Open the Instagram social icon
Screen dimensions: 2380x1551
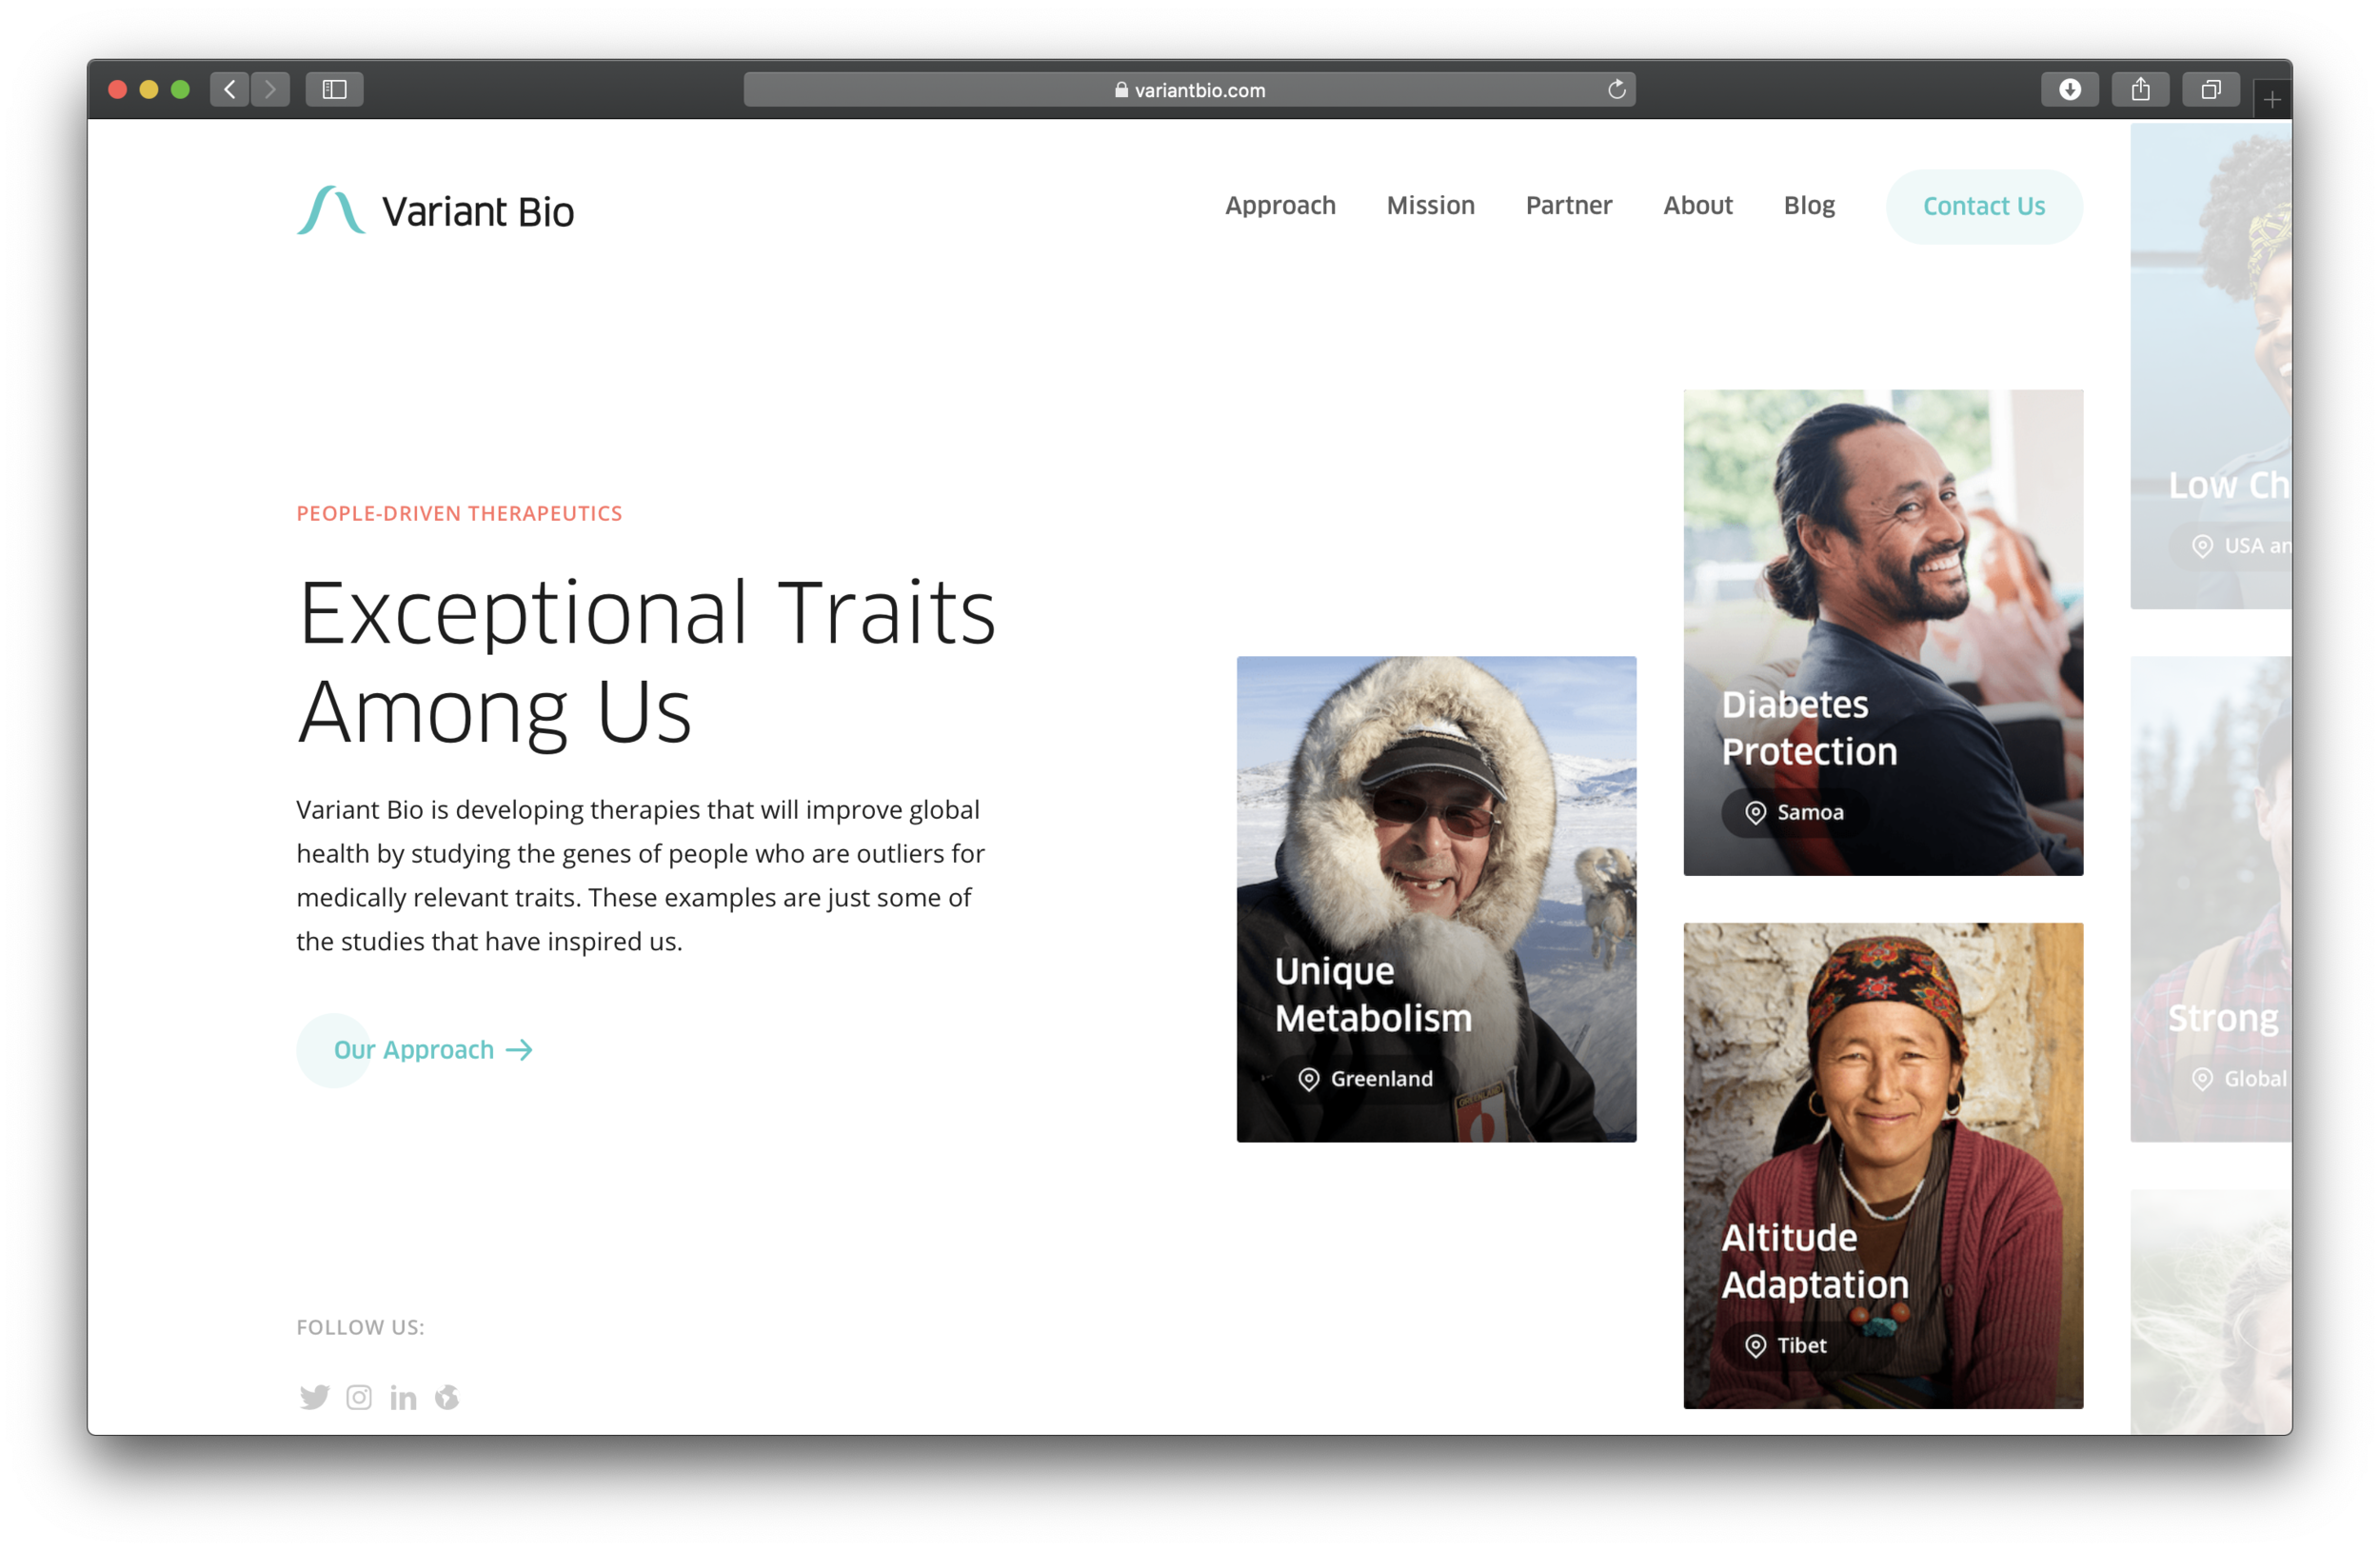point(359,1397)
